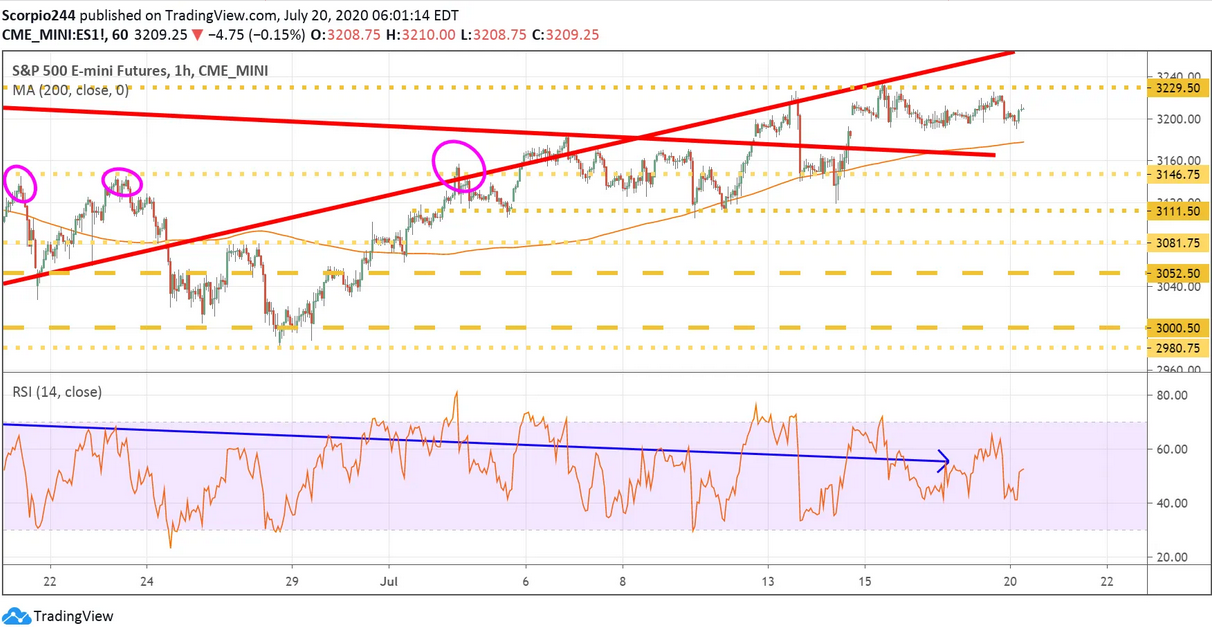The width and height of the screenshot is (1212, 627).
Task: Select the 3052.50 price level label
Action: point(1179,273)
